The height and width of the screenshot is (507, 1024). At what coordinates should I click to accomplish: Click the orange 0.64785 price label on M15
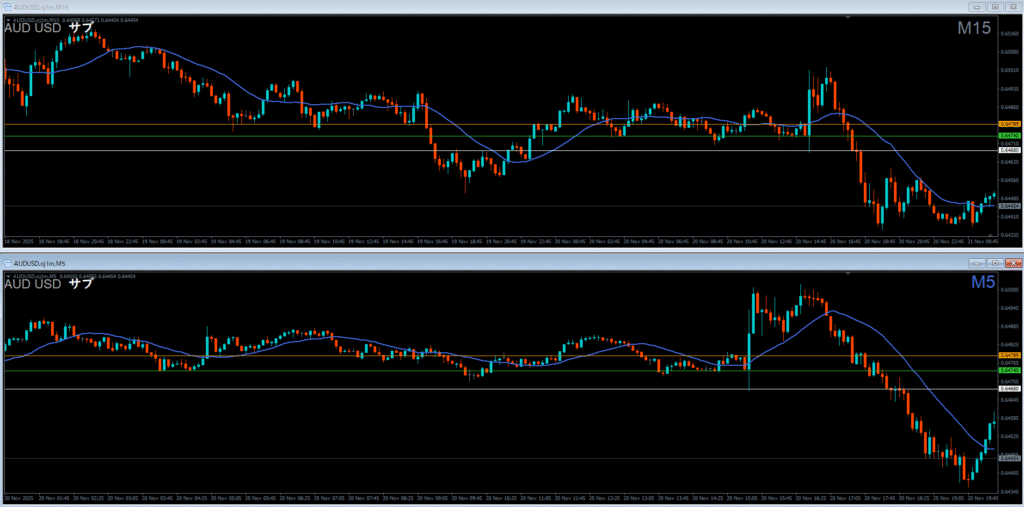pyautogui.click(x=1009, y=125)
